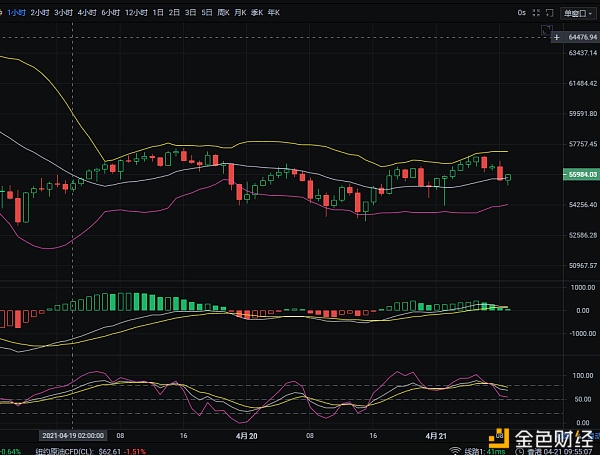Click the KDJ 100.00 axis label

tap(584, 375)
